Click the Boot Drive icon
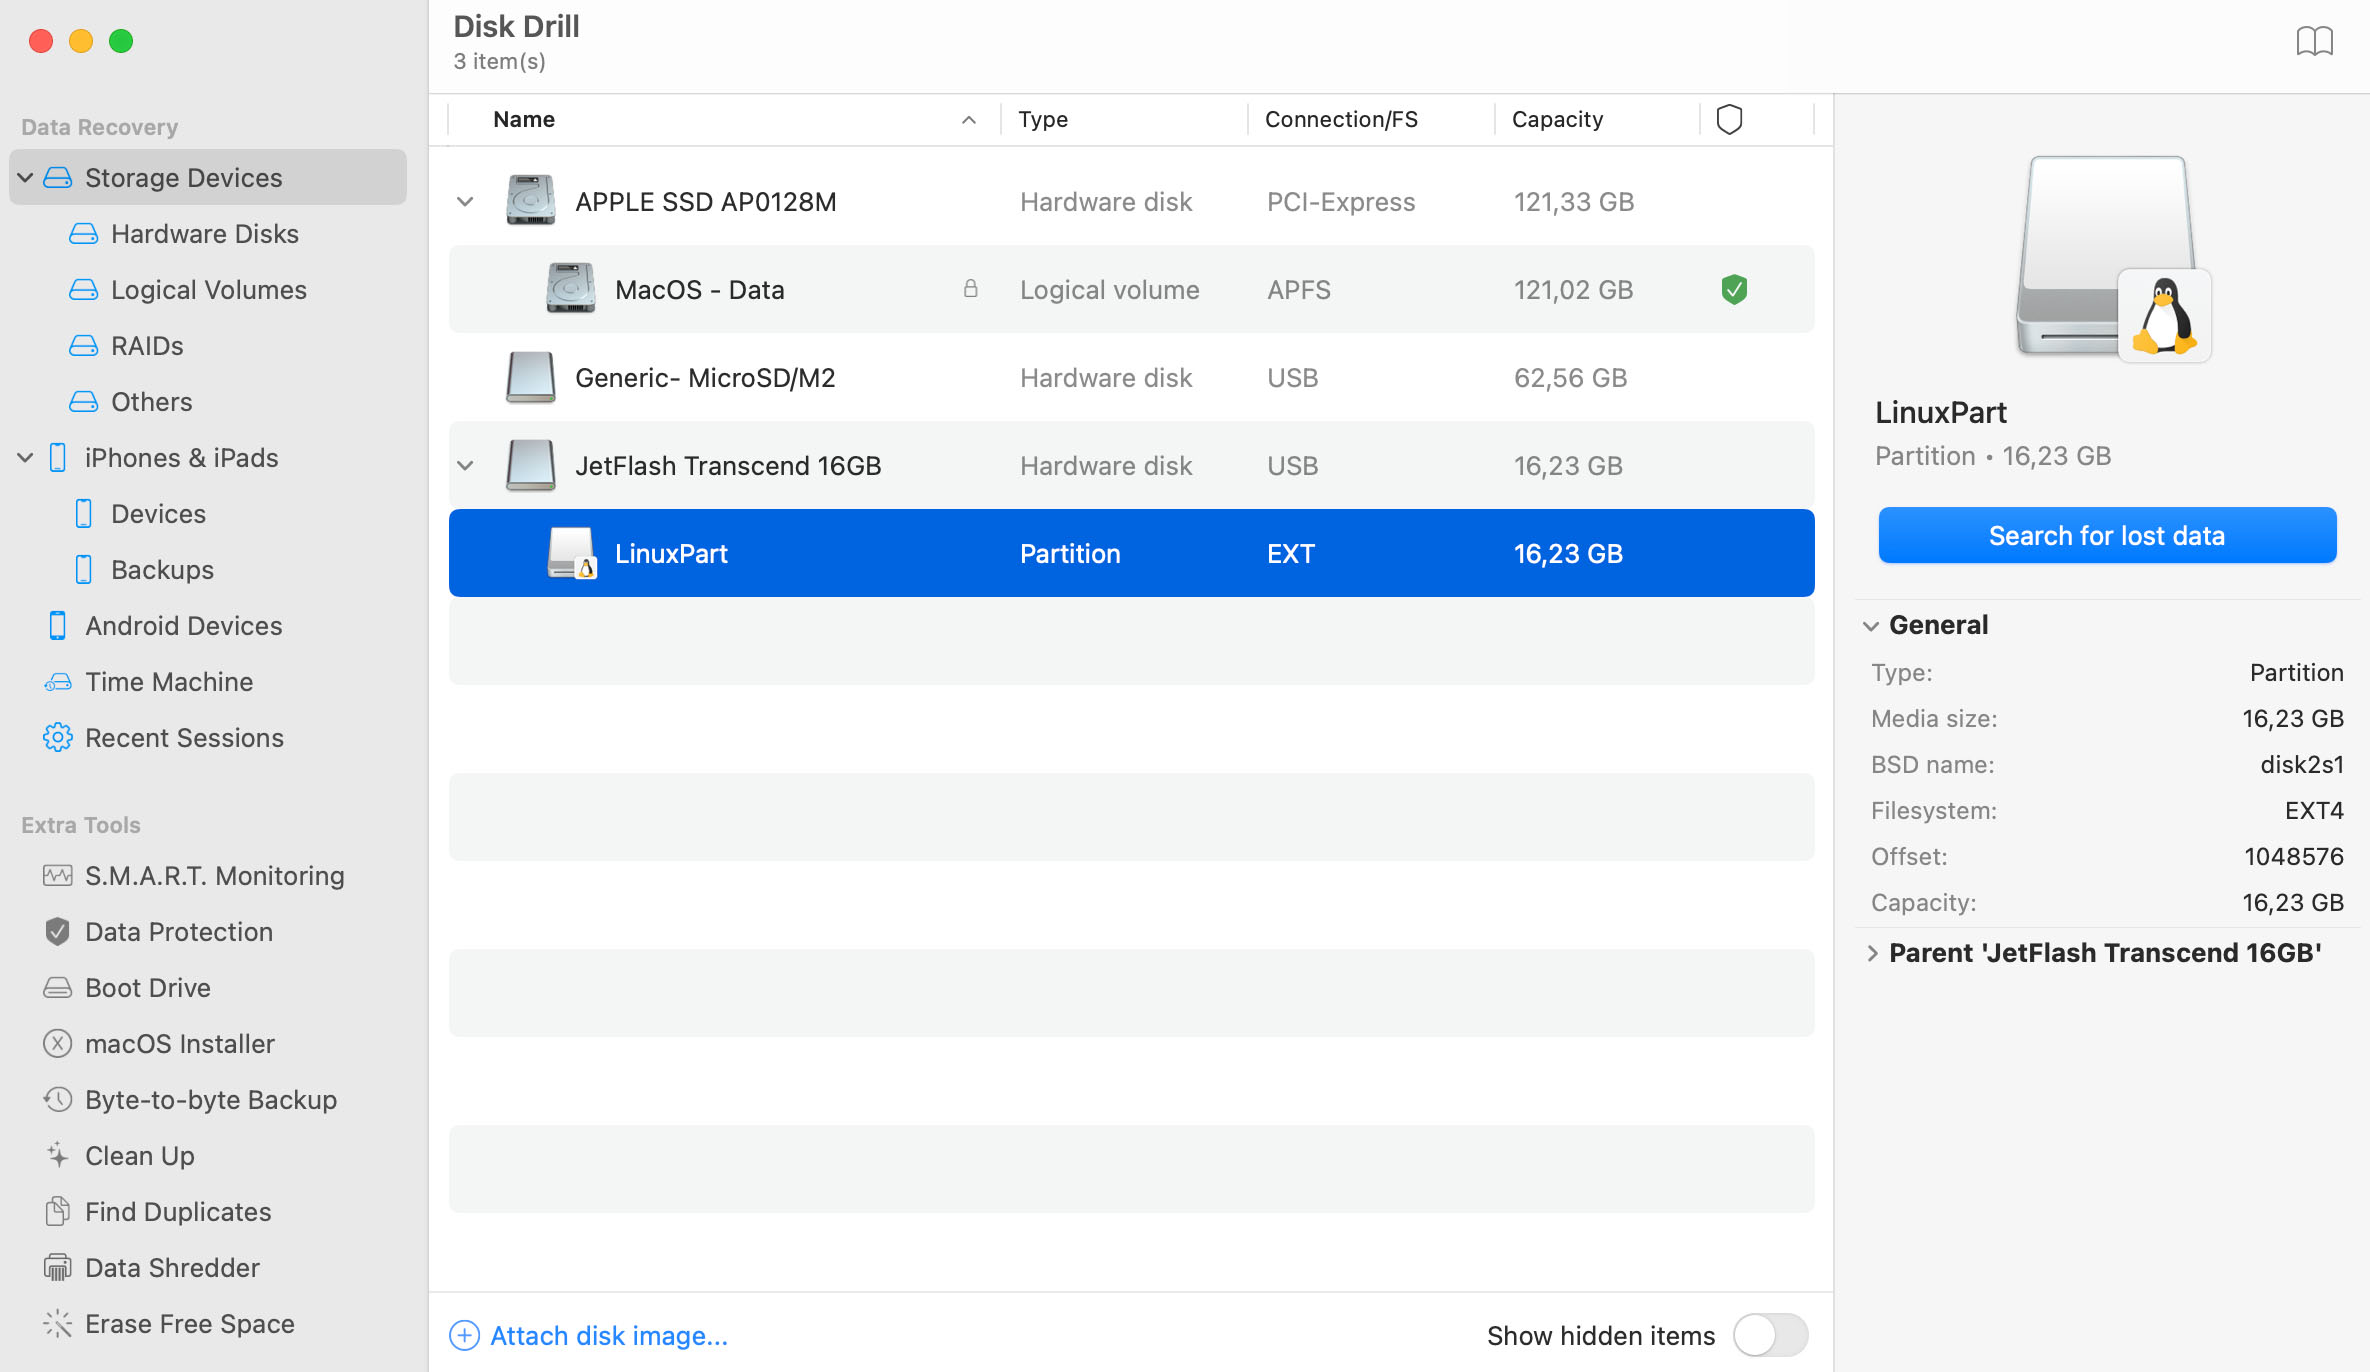2370x1372 pixels. pyautogui.click(x=56, y=987)
